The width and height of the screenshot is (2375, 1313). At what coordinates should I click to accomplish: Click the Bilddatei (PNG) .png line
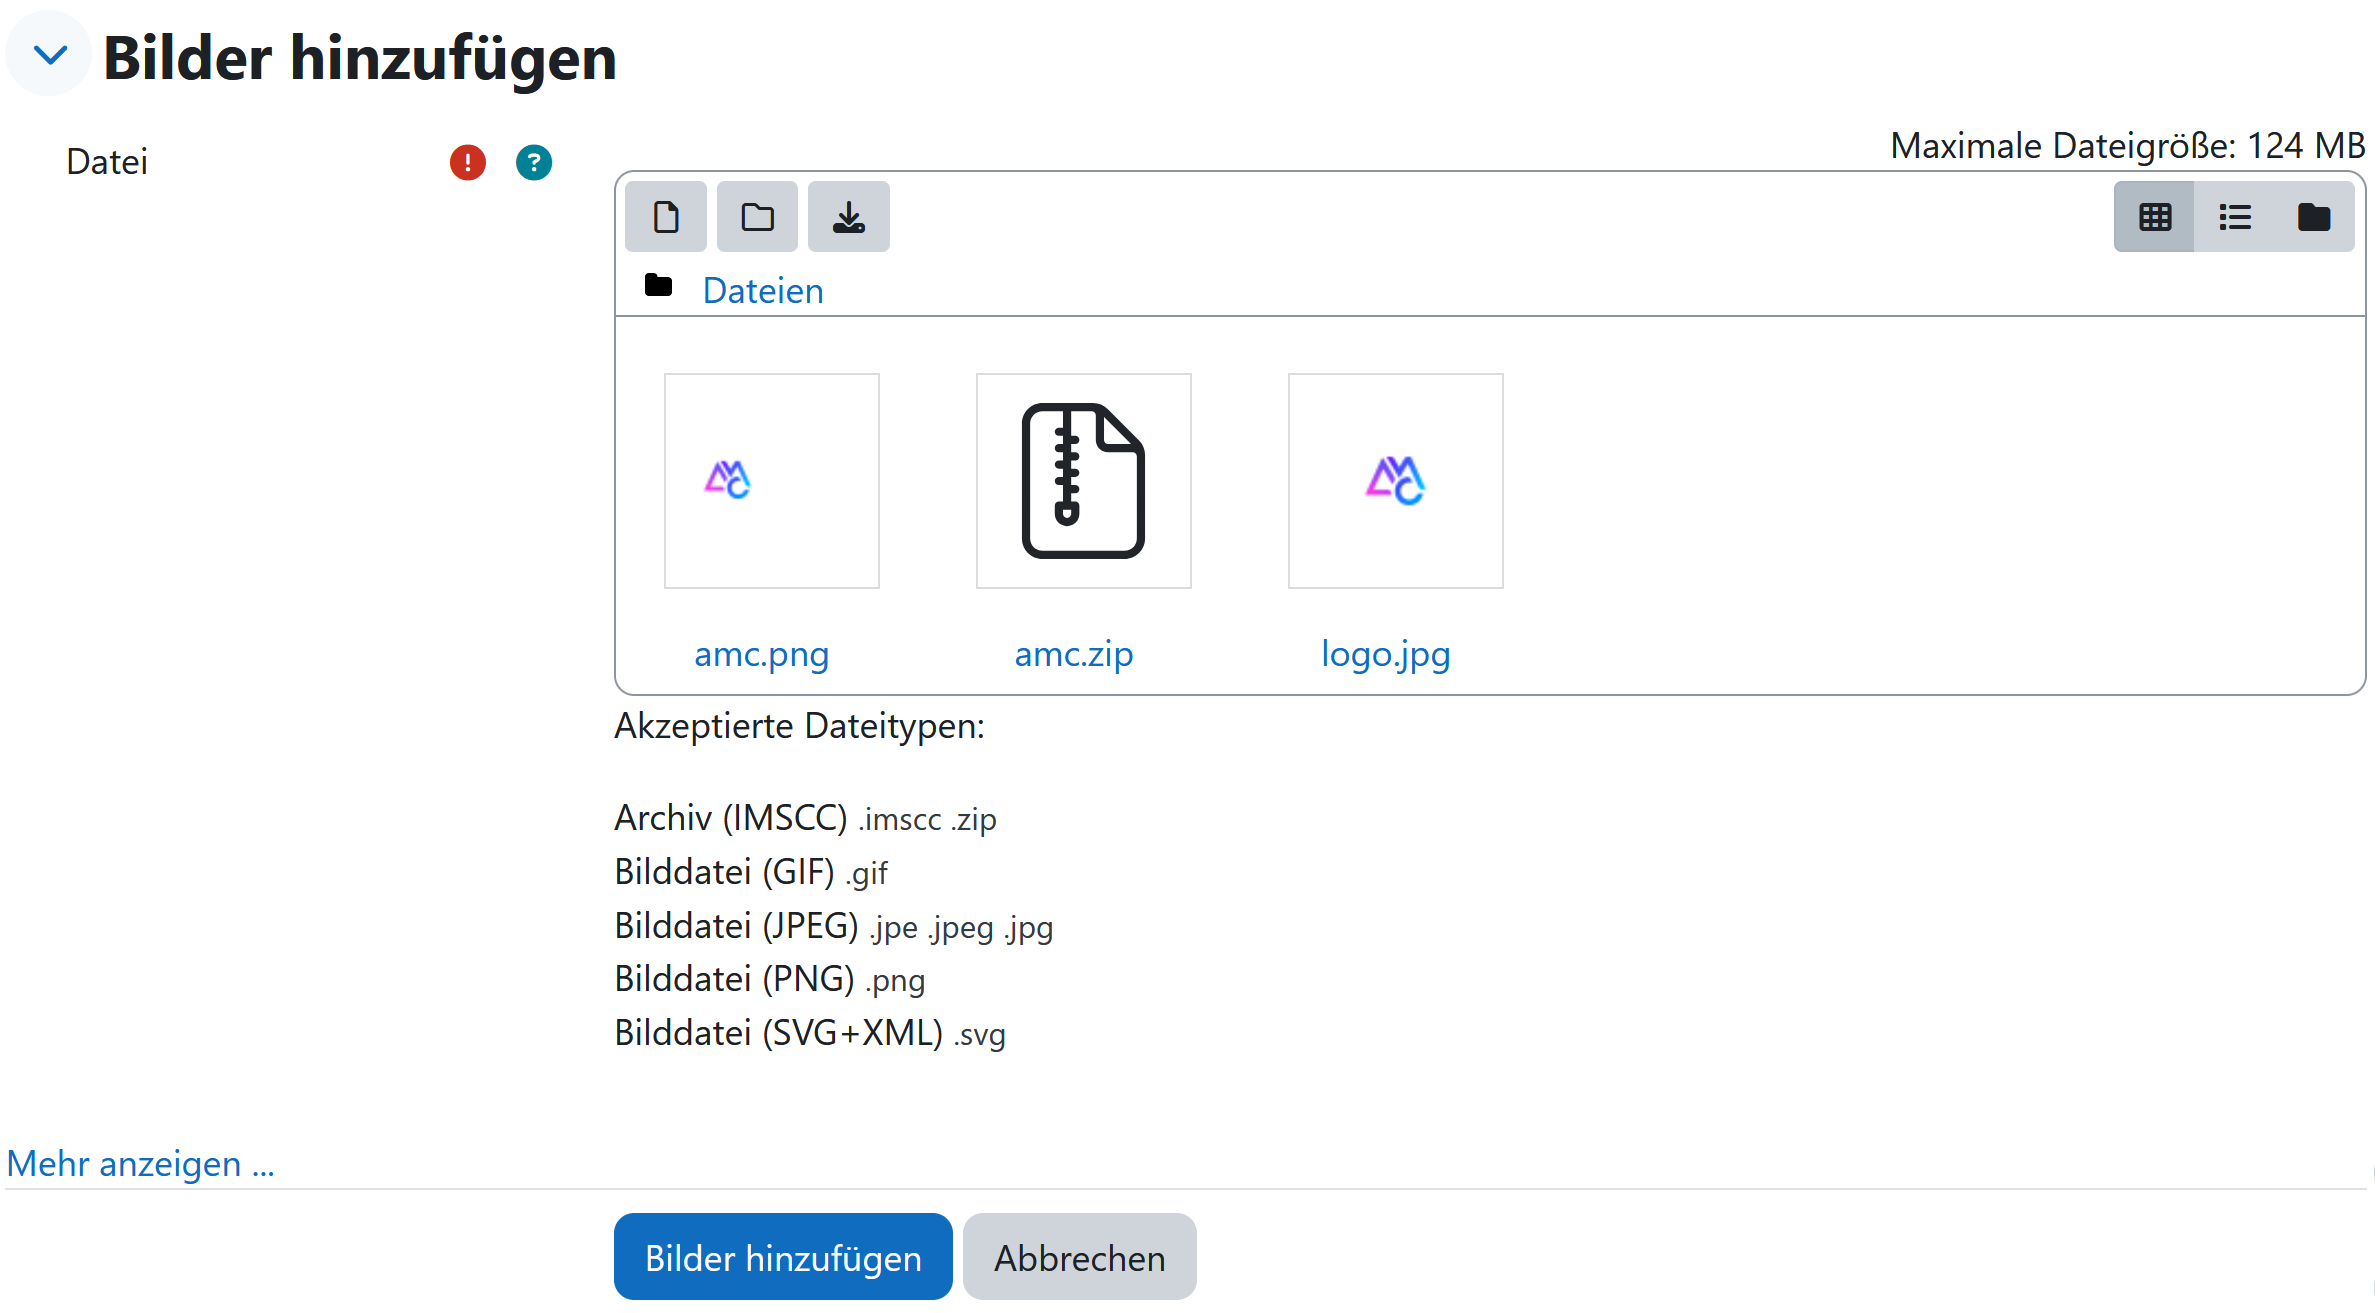coord(770,979)
